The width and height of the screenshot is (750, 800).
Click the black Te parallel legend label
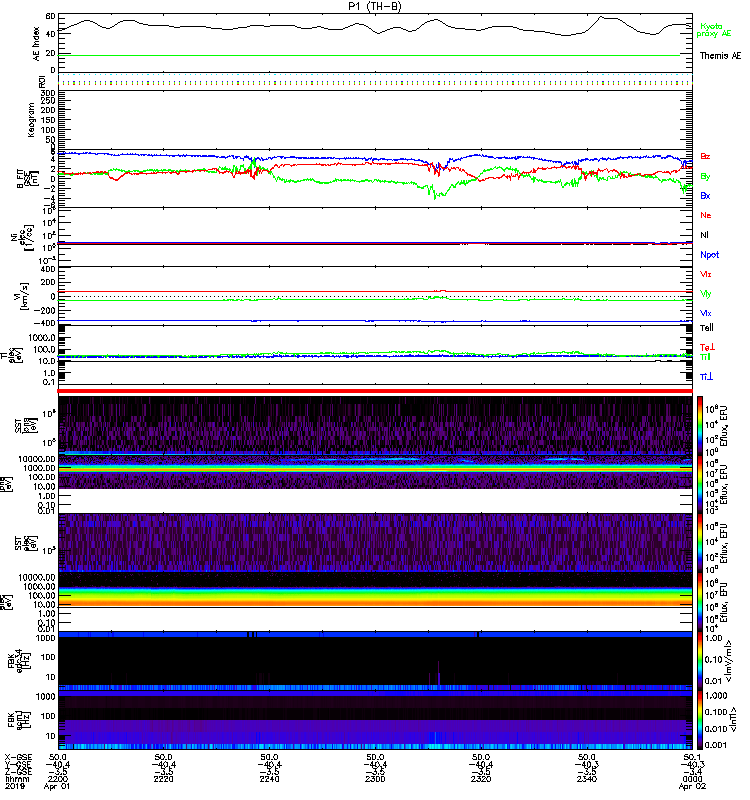706,328
